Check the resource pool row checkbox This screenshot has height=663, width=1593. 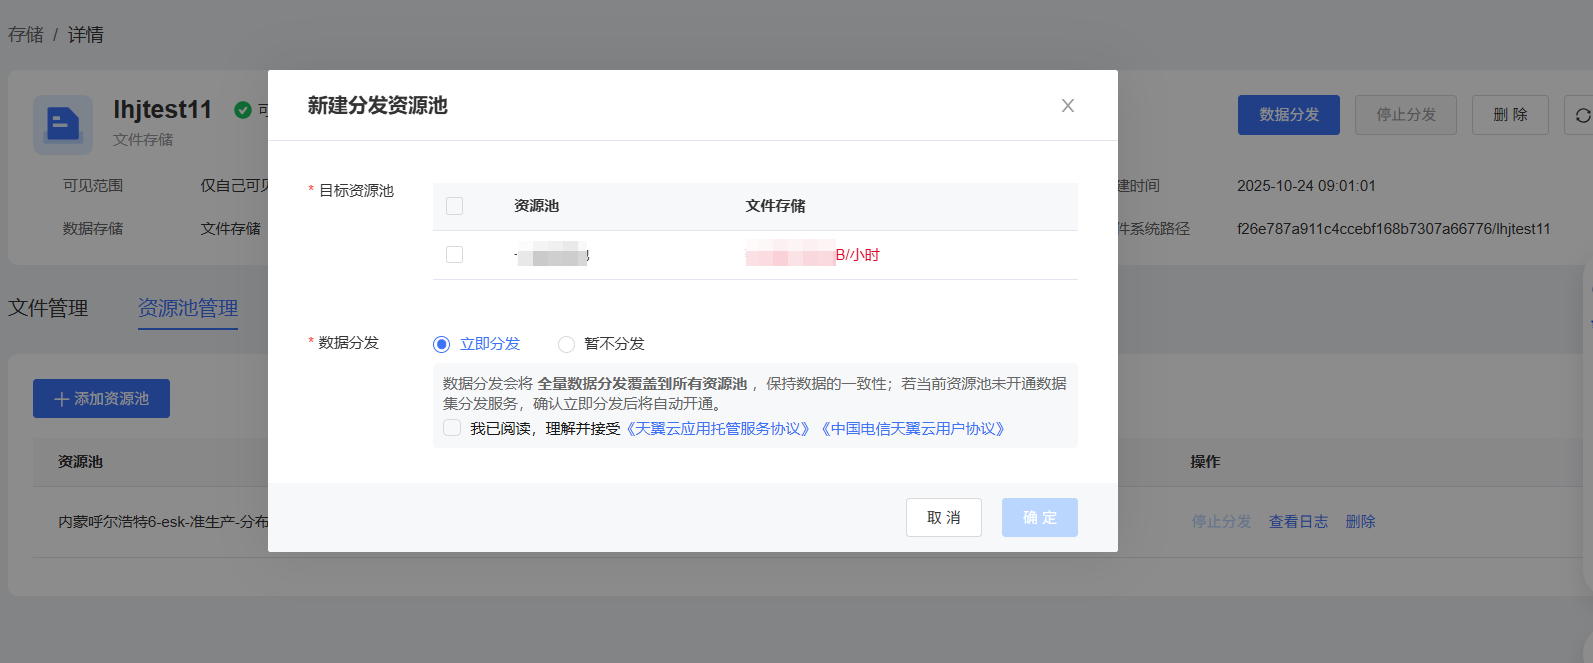[455, 255]
